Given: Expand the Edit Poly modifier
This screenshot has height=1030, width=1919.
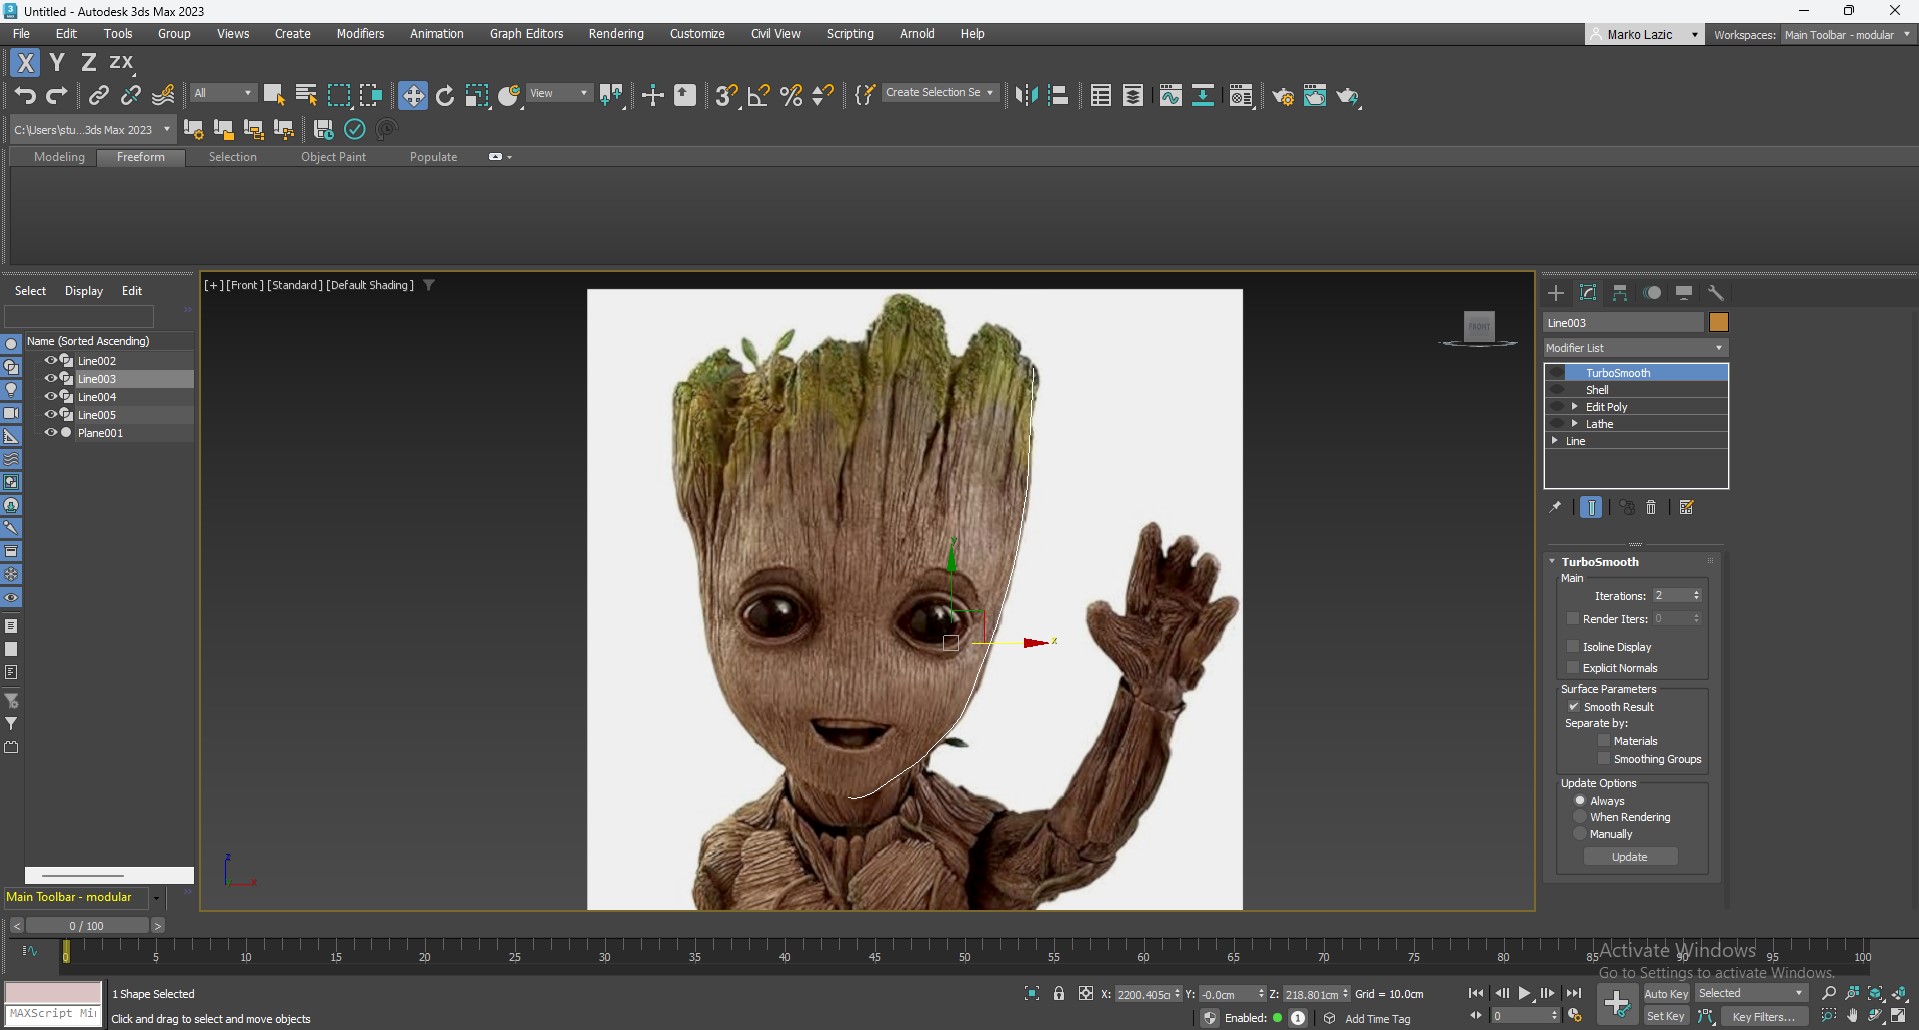Looking at the screenshot, I should tap(1575, 406).
